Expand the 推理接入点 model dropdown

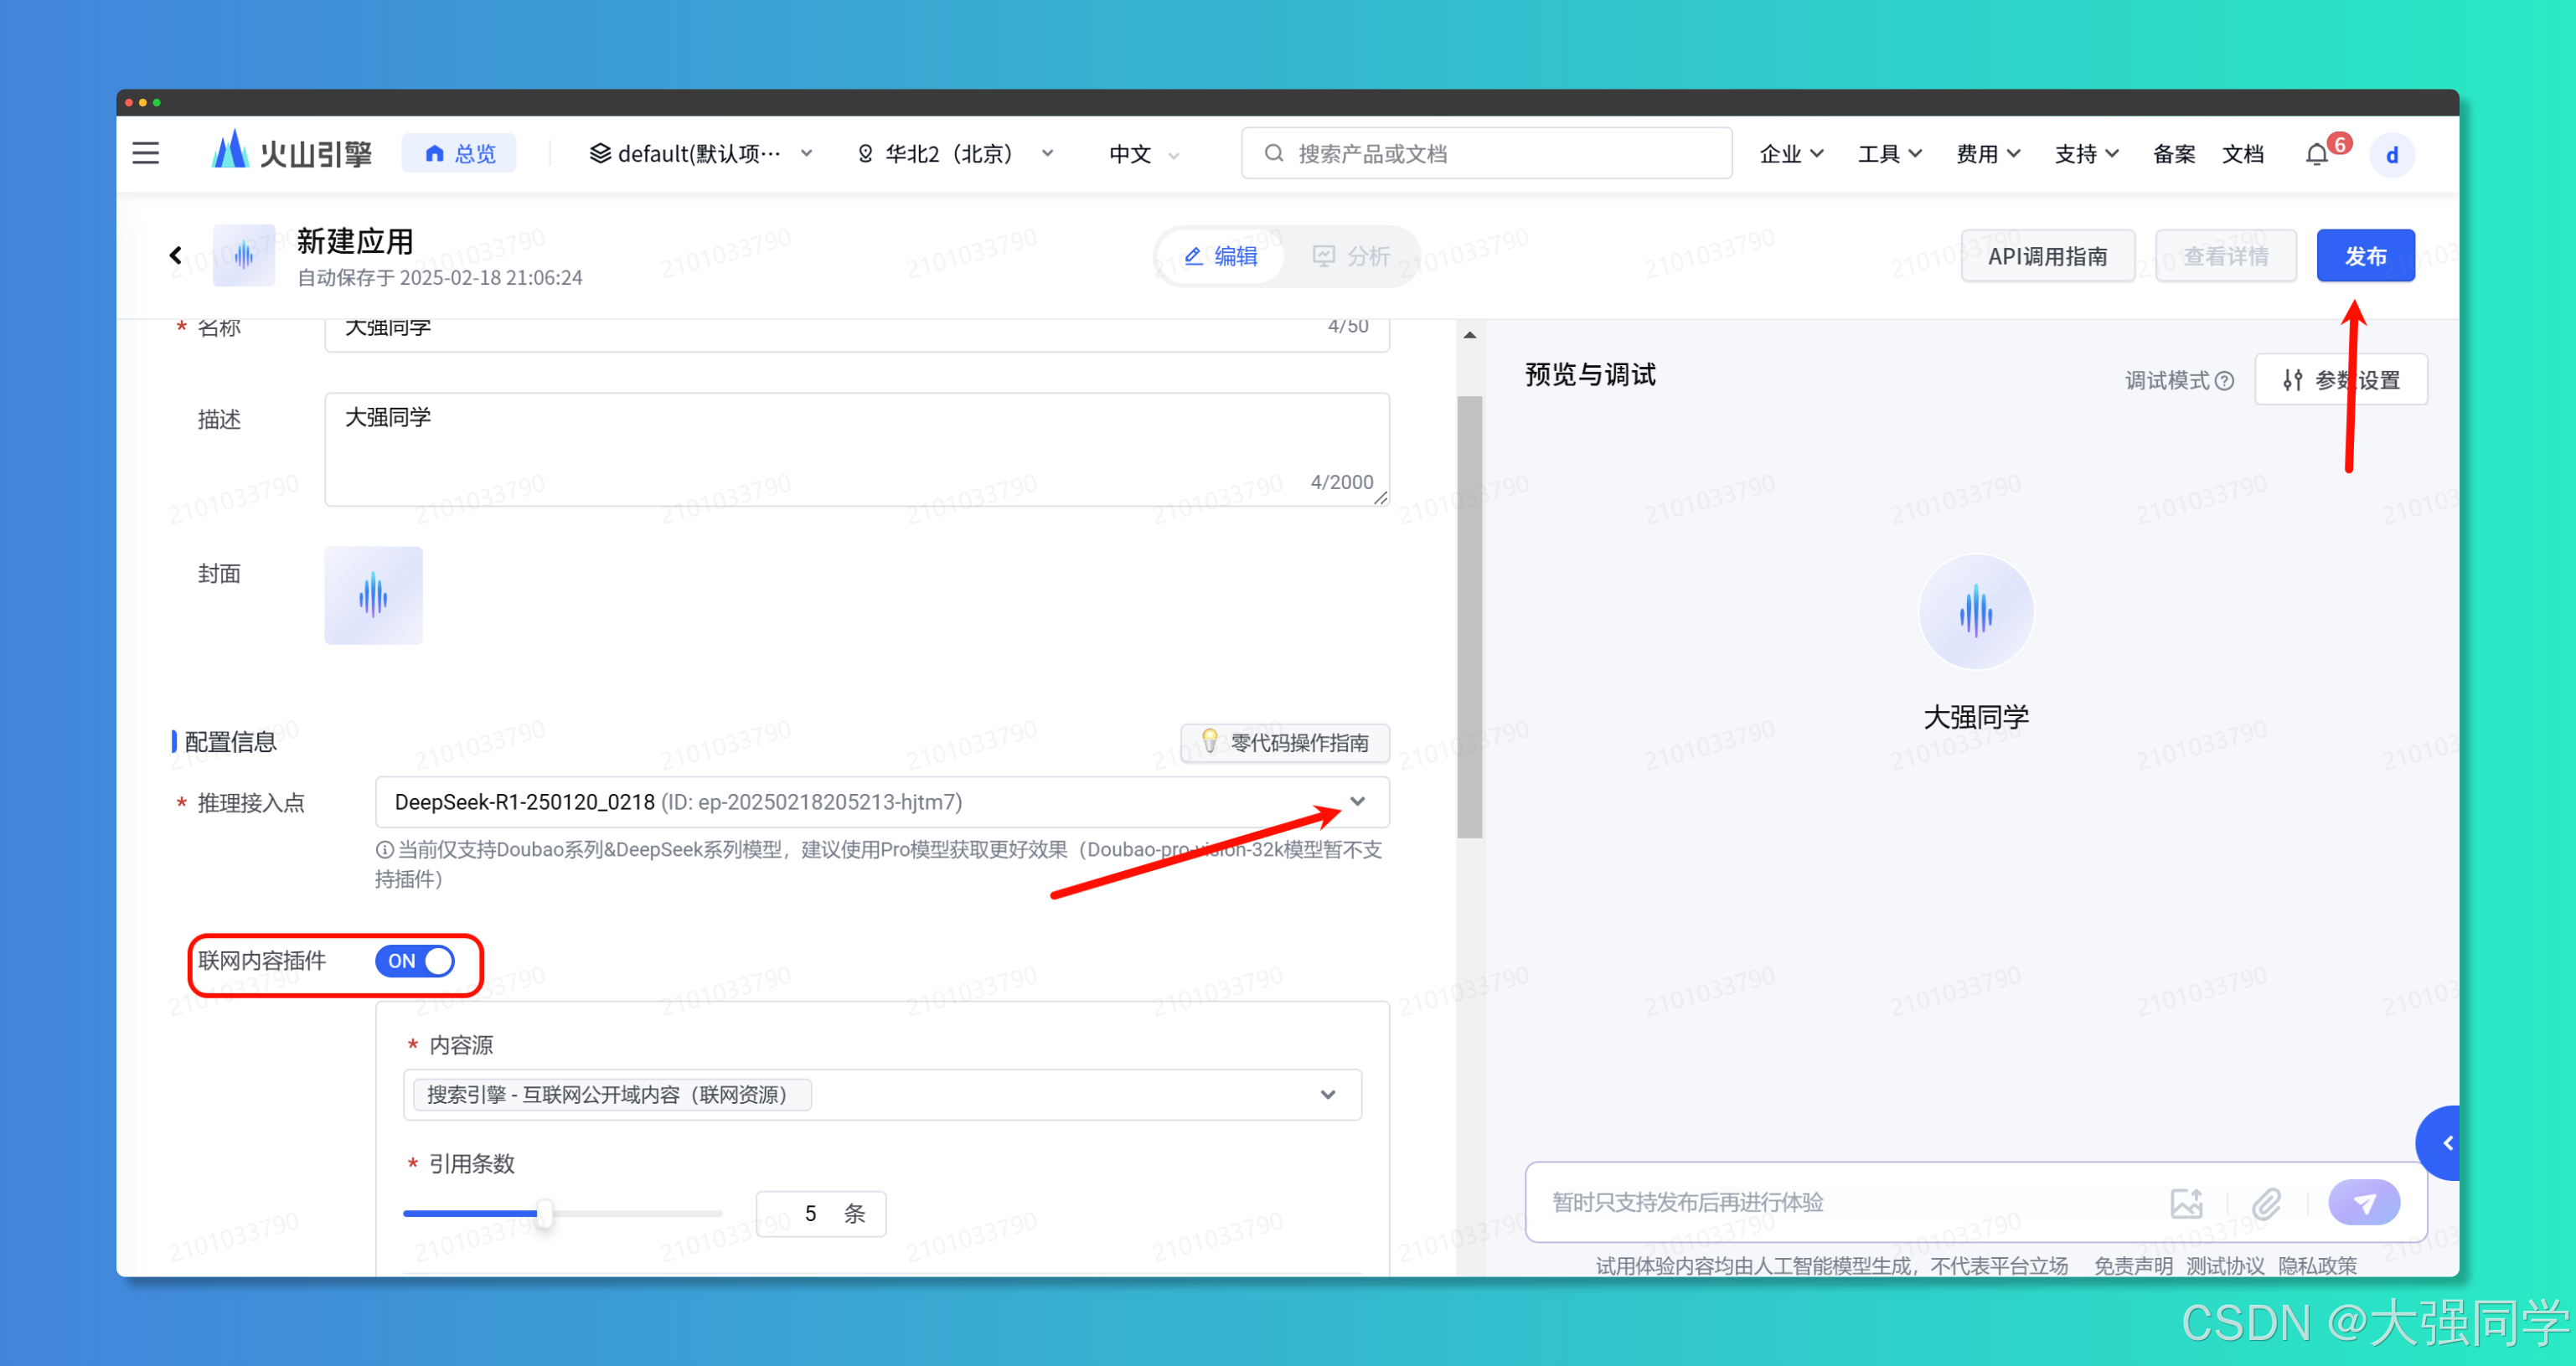coord(1357,802)
